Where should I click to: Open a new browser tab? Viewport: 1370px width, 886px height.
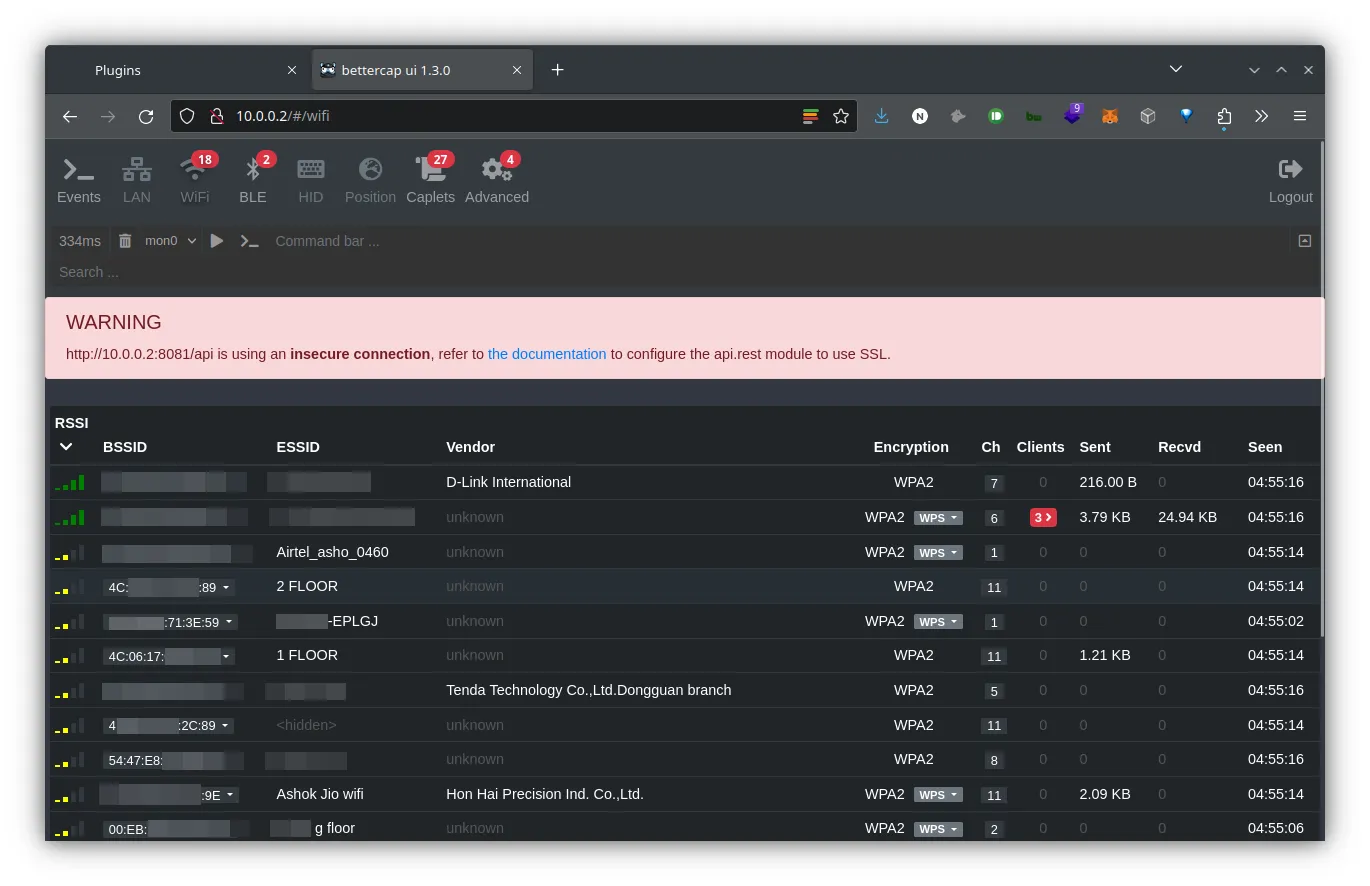[558, 70]
